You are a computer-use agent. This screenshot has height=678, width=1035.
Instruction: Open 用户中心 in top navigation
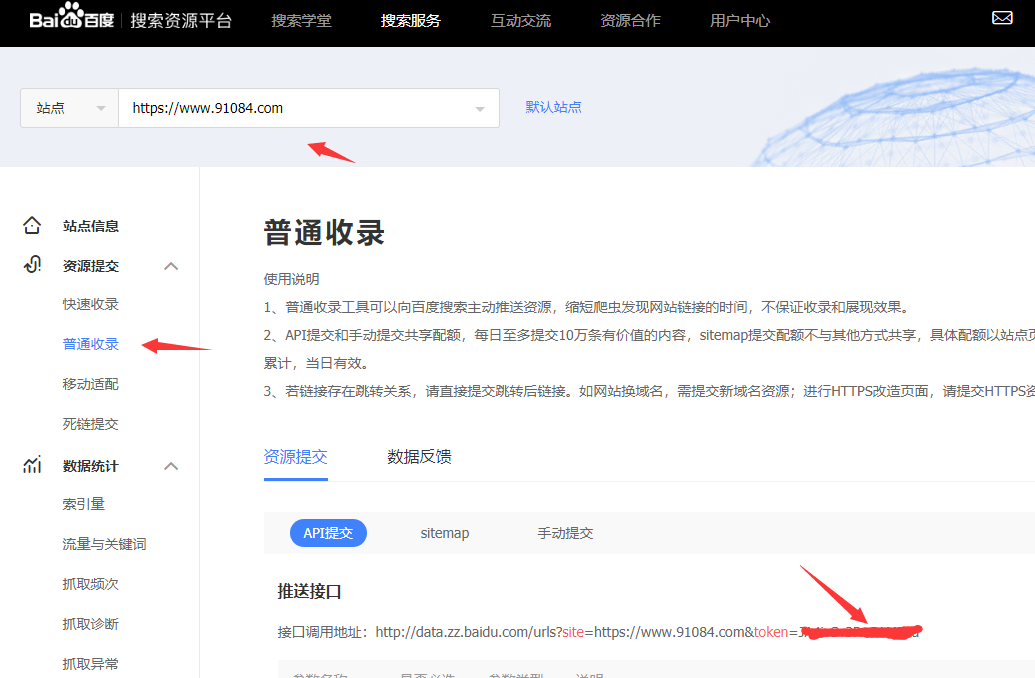coord(740,20)
